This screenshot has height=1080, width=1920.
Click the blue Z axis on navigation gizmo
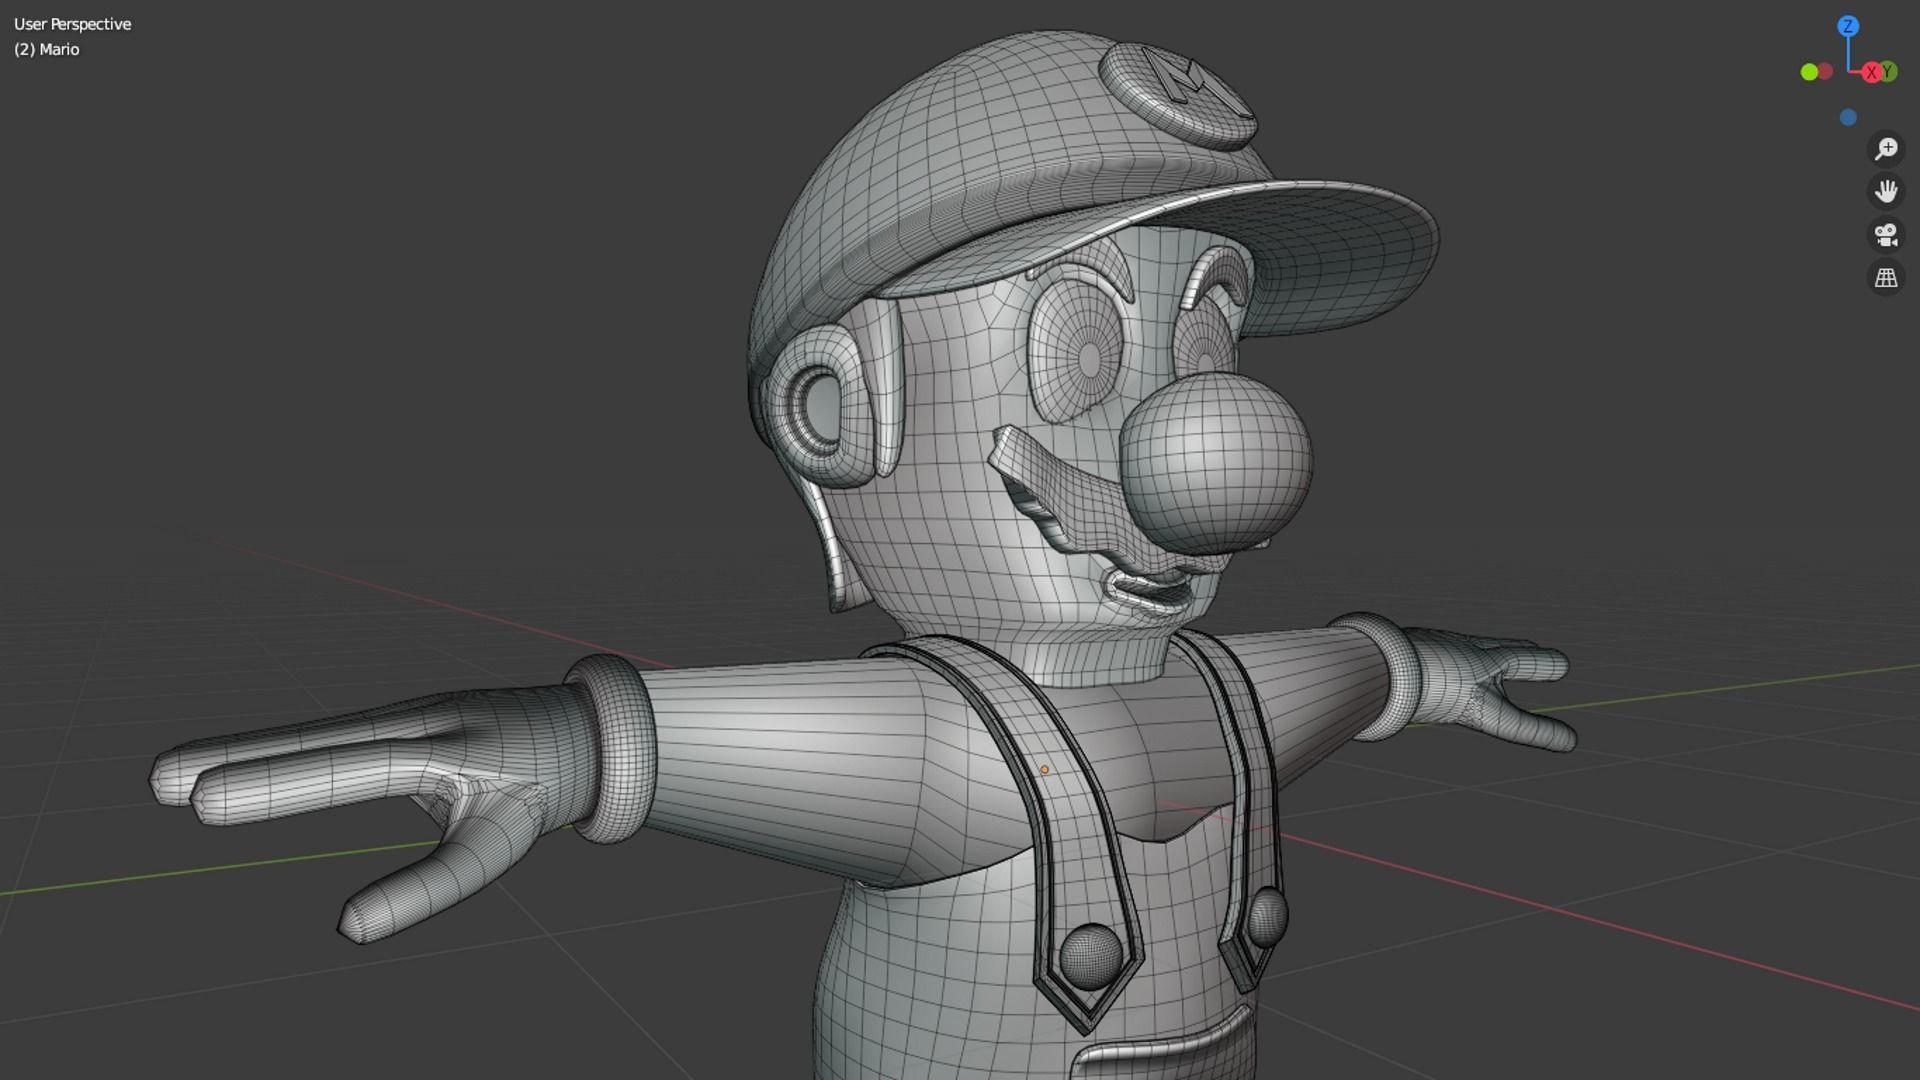(1848, 26)
